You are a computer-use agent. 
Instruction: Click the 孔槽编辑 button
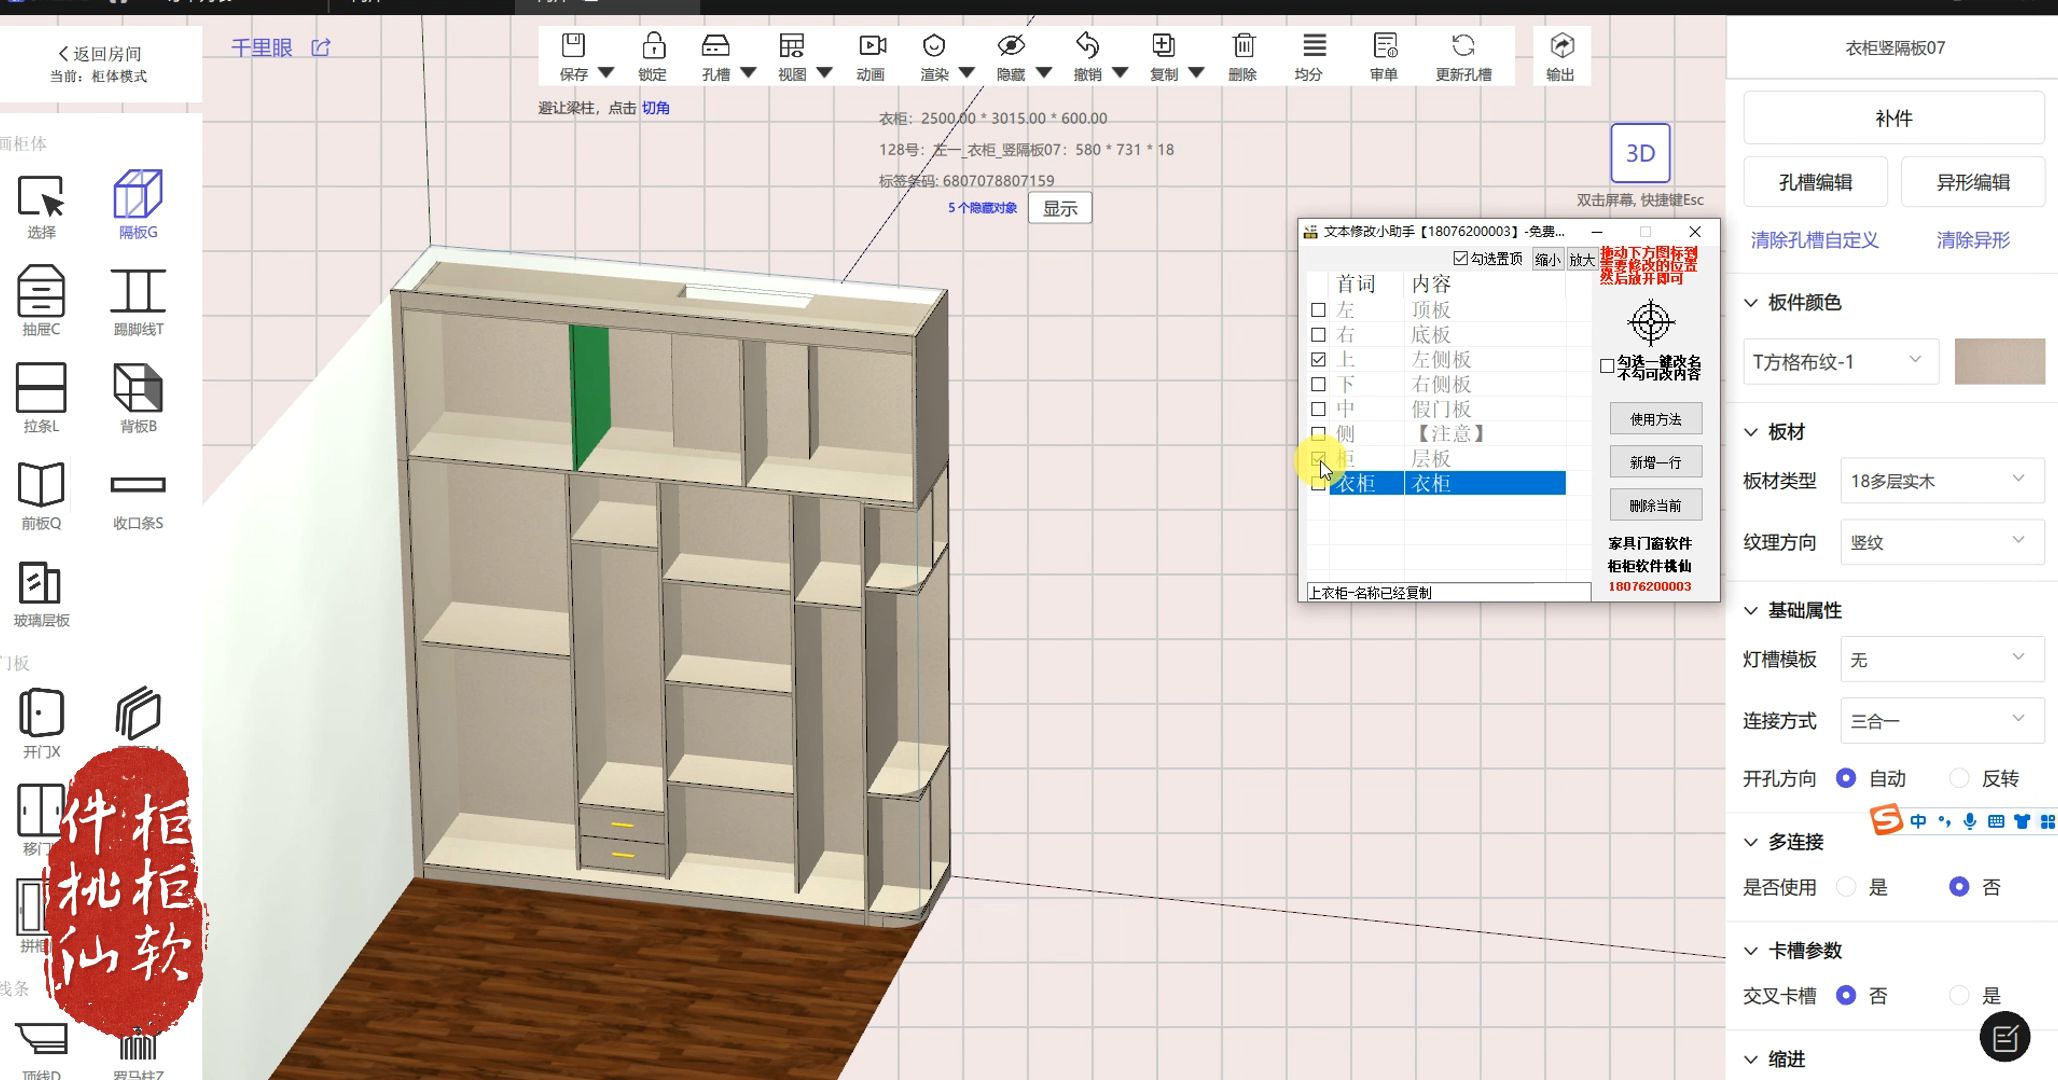tap(1815, 182)
